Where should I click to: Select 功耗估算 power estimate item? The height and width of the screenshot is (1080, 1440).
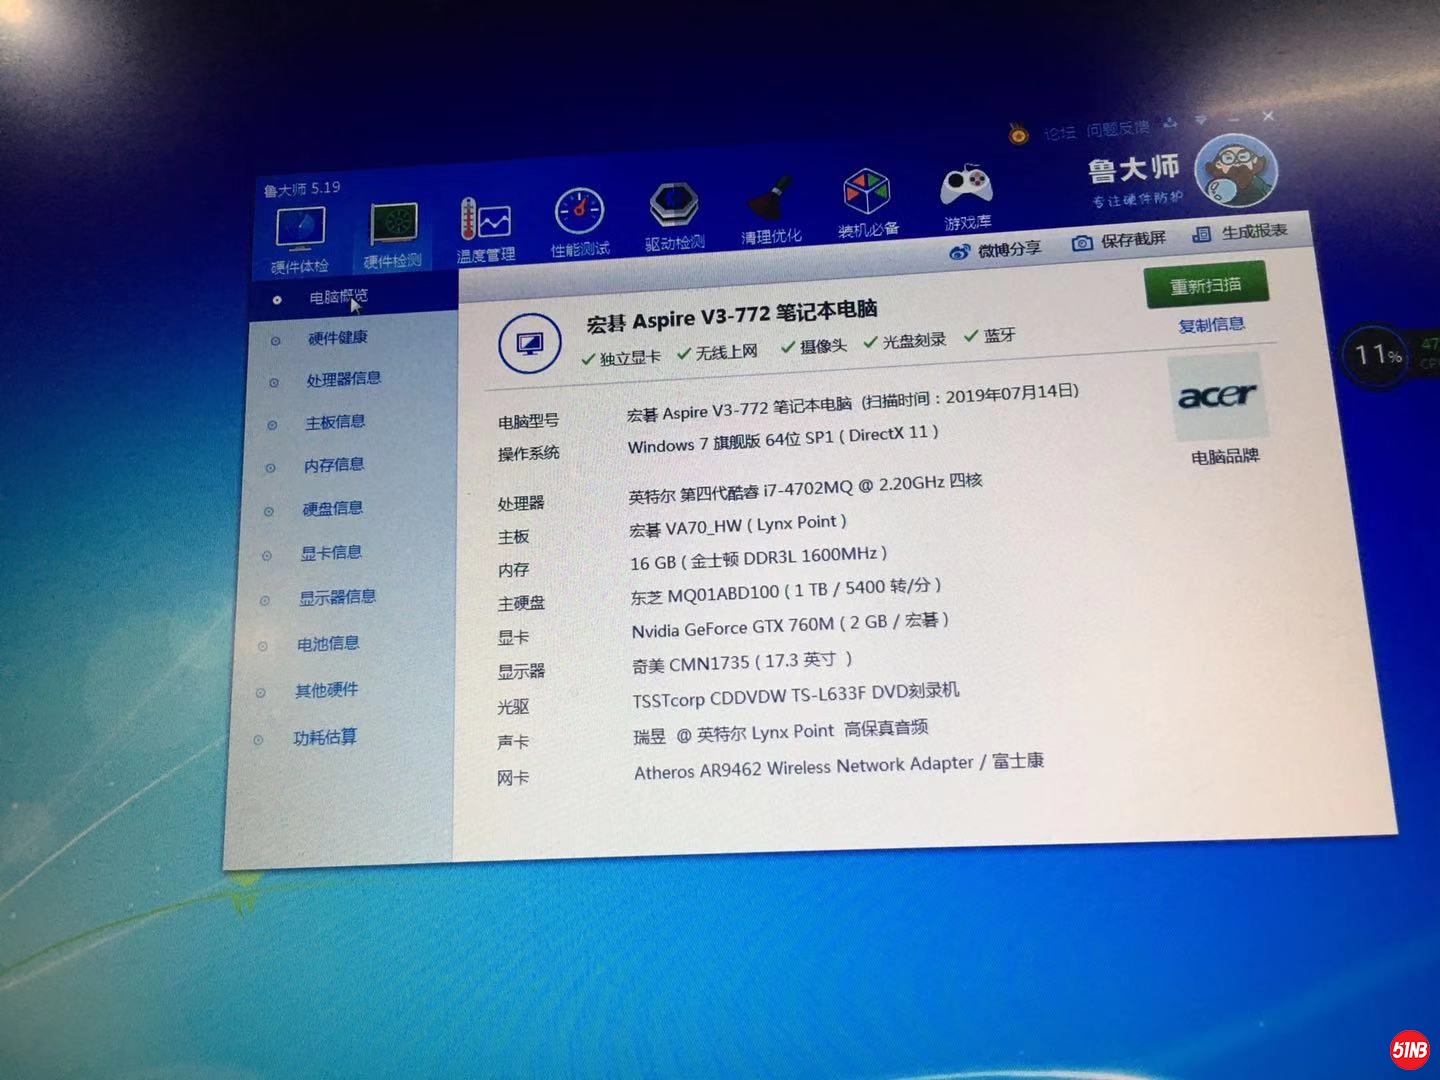tap(324, 738)
